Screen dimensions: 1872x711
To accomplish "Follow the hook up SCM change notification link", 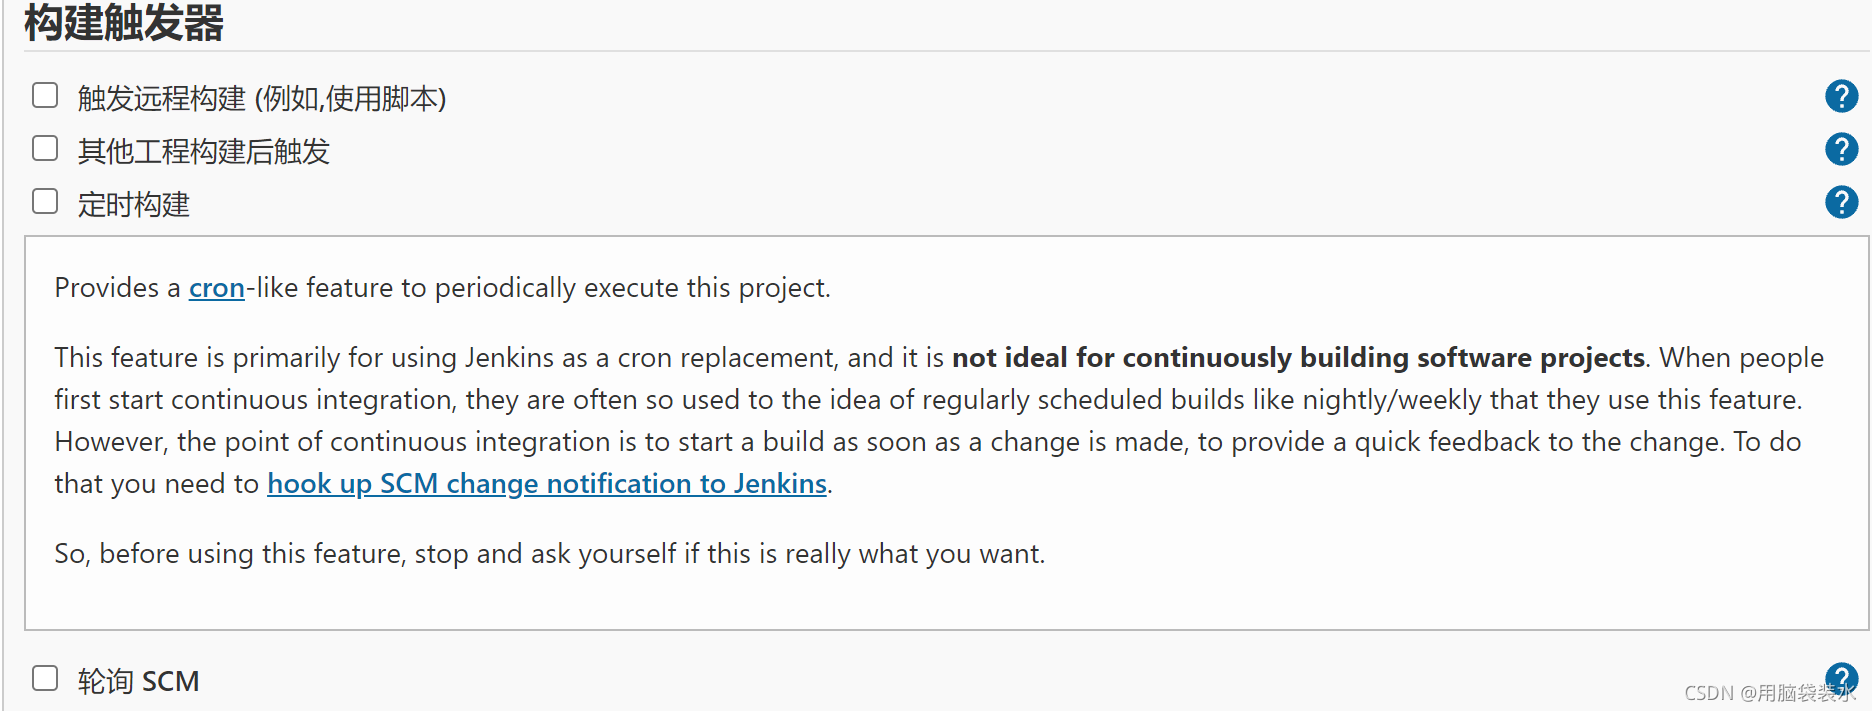I will (x=546, y=484).
